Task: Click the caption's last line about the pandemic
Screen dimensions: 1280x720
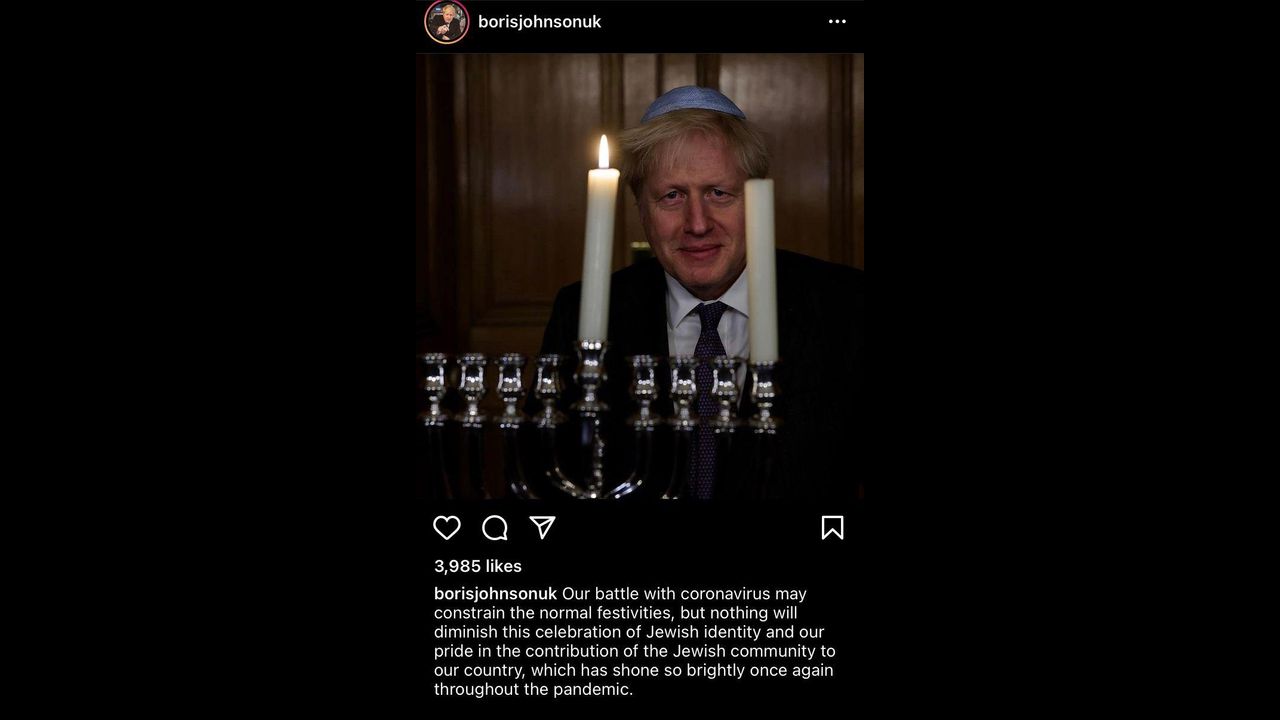Action: click(533, 689)
